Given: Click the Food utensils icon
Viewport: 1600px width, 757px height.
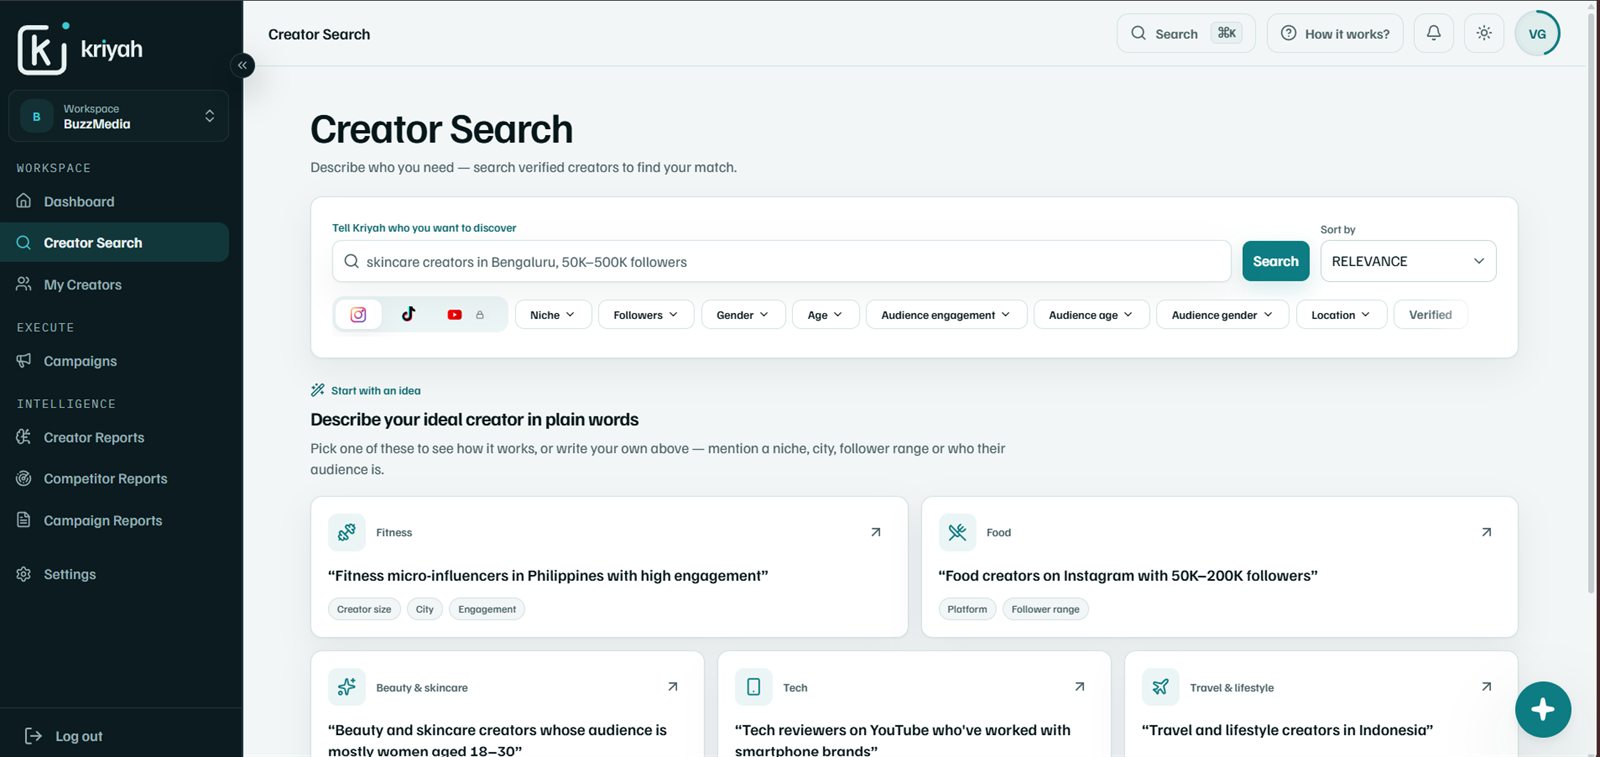Looking at the screenshot, I should (957, 532).
